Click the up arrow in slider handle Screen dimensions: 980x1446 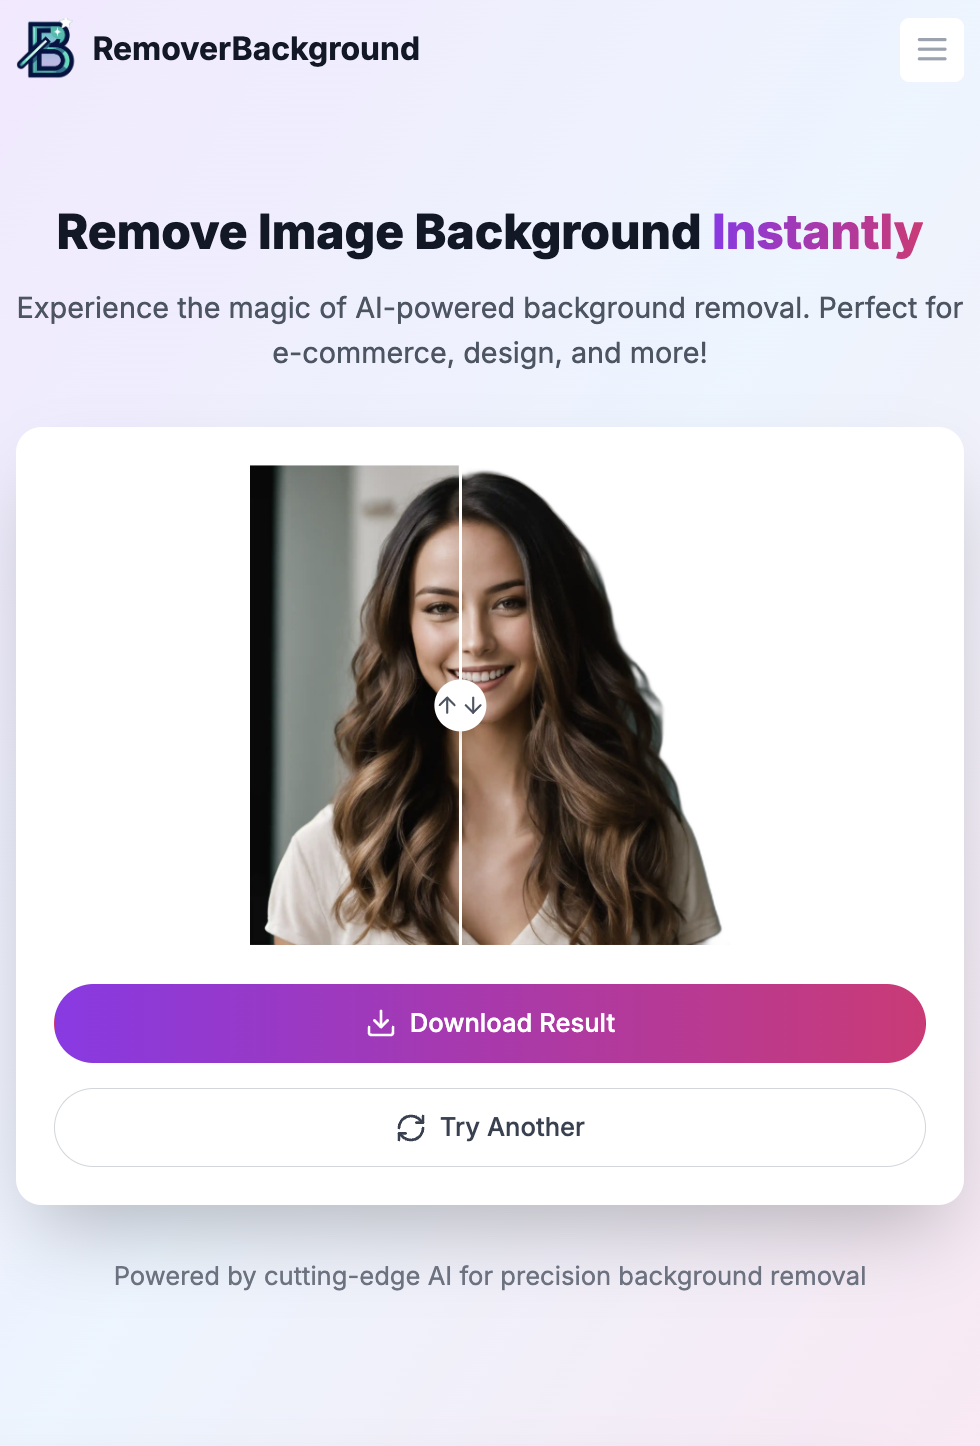click(x=448, y=705)
